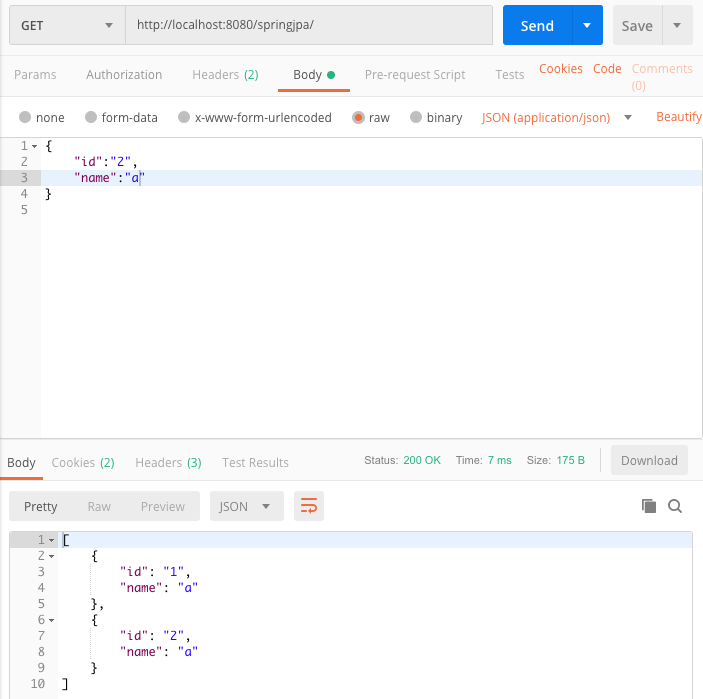Collapse request body line 1 fold arrow
The height and width of the screenshot is (699, 703).
point(35,146)
